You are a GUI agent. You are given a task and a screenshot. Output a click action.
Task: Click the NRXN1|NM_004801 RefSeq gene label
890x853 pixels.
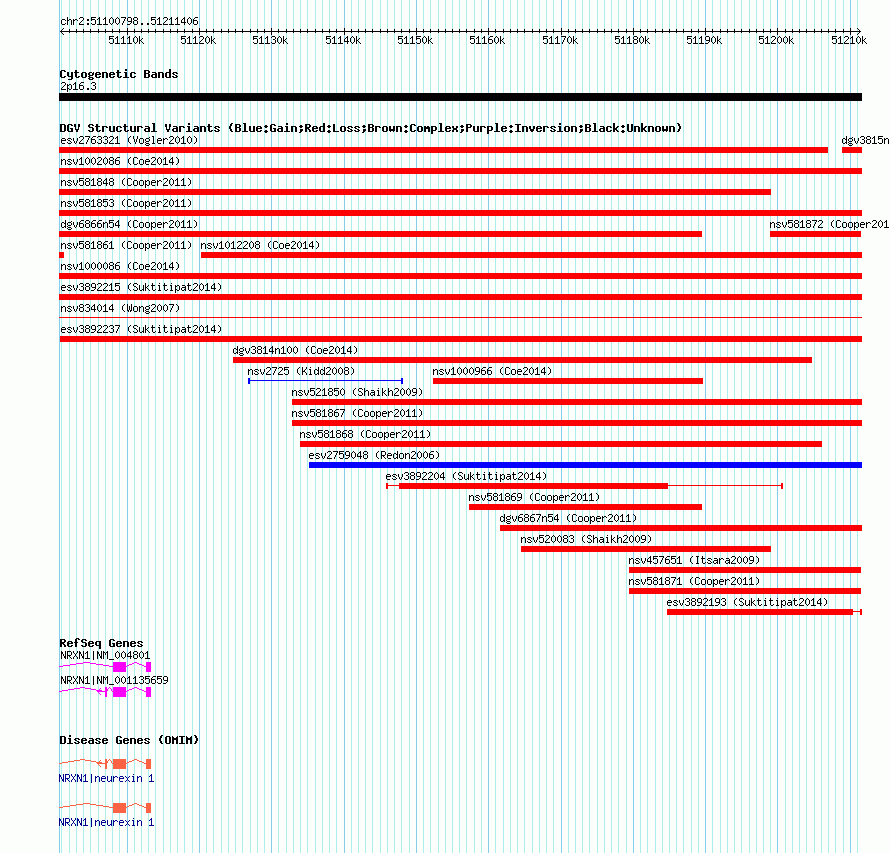coord(106,655)
